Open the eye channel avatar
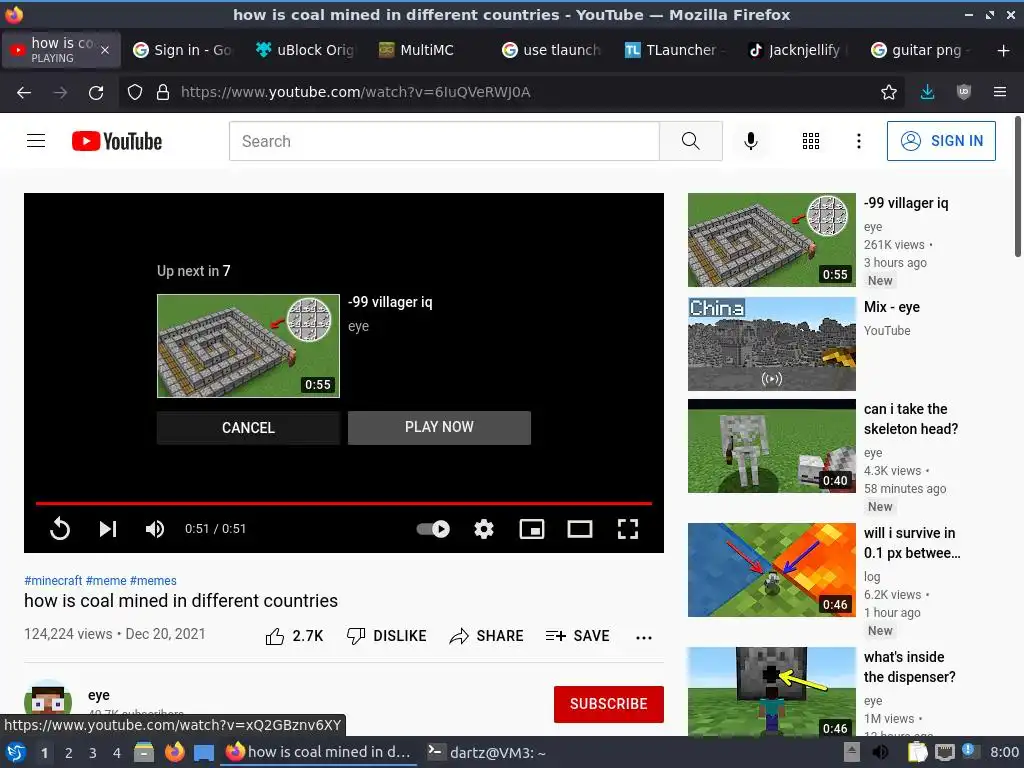Screen dimensions: 1024x768 [x=48, y=700]
